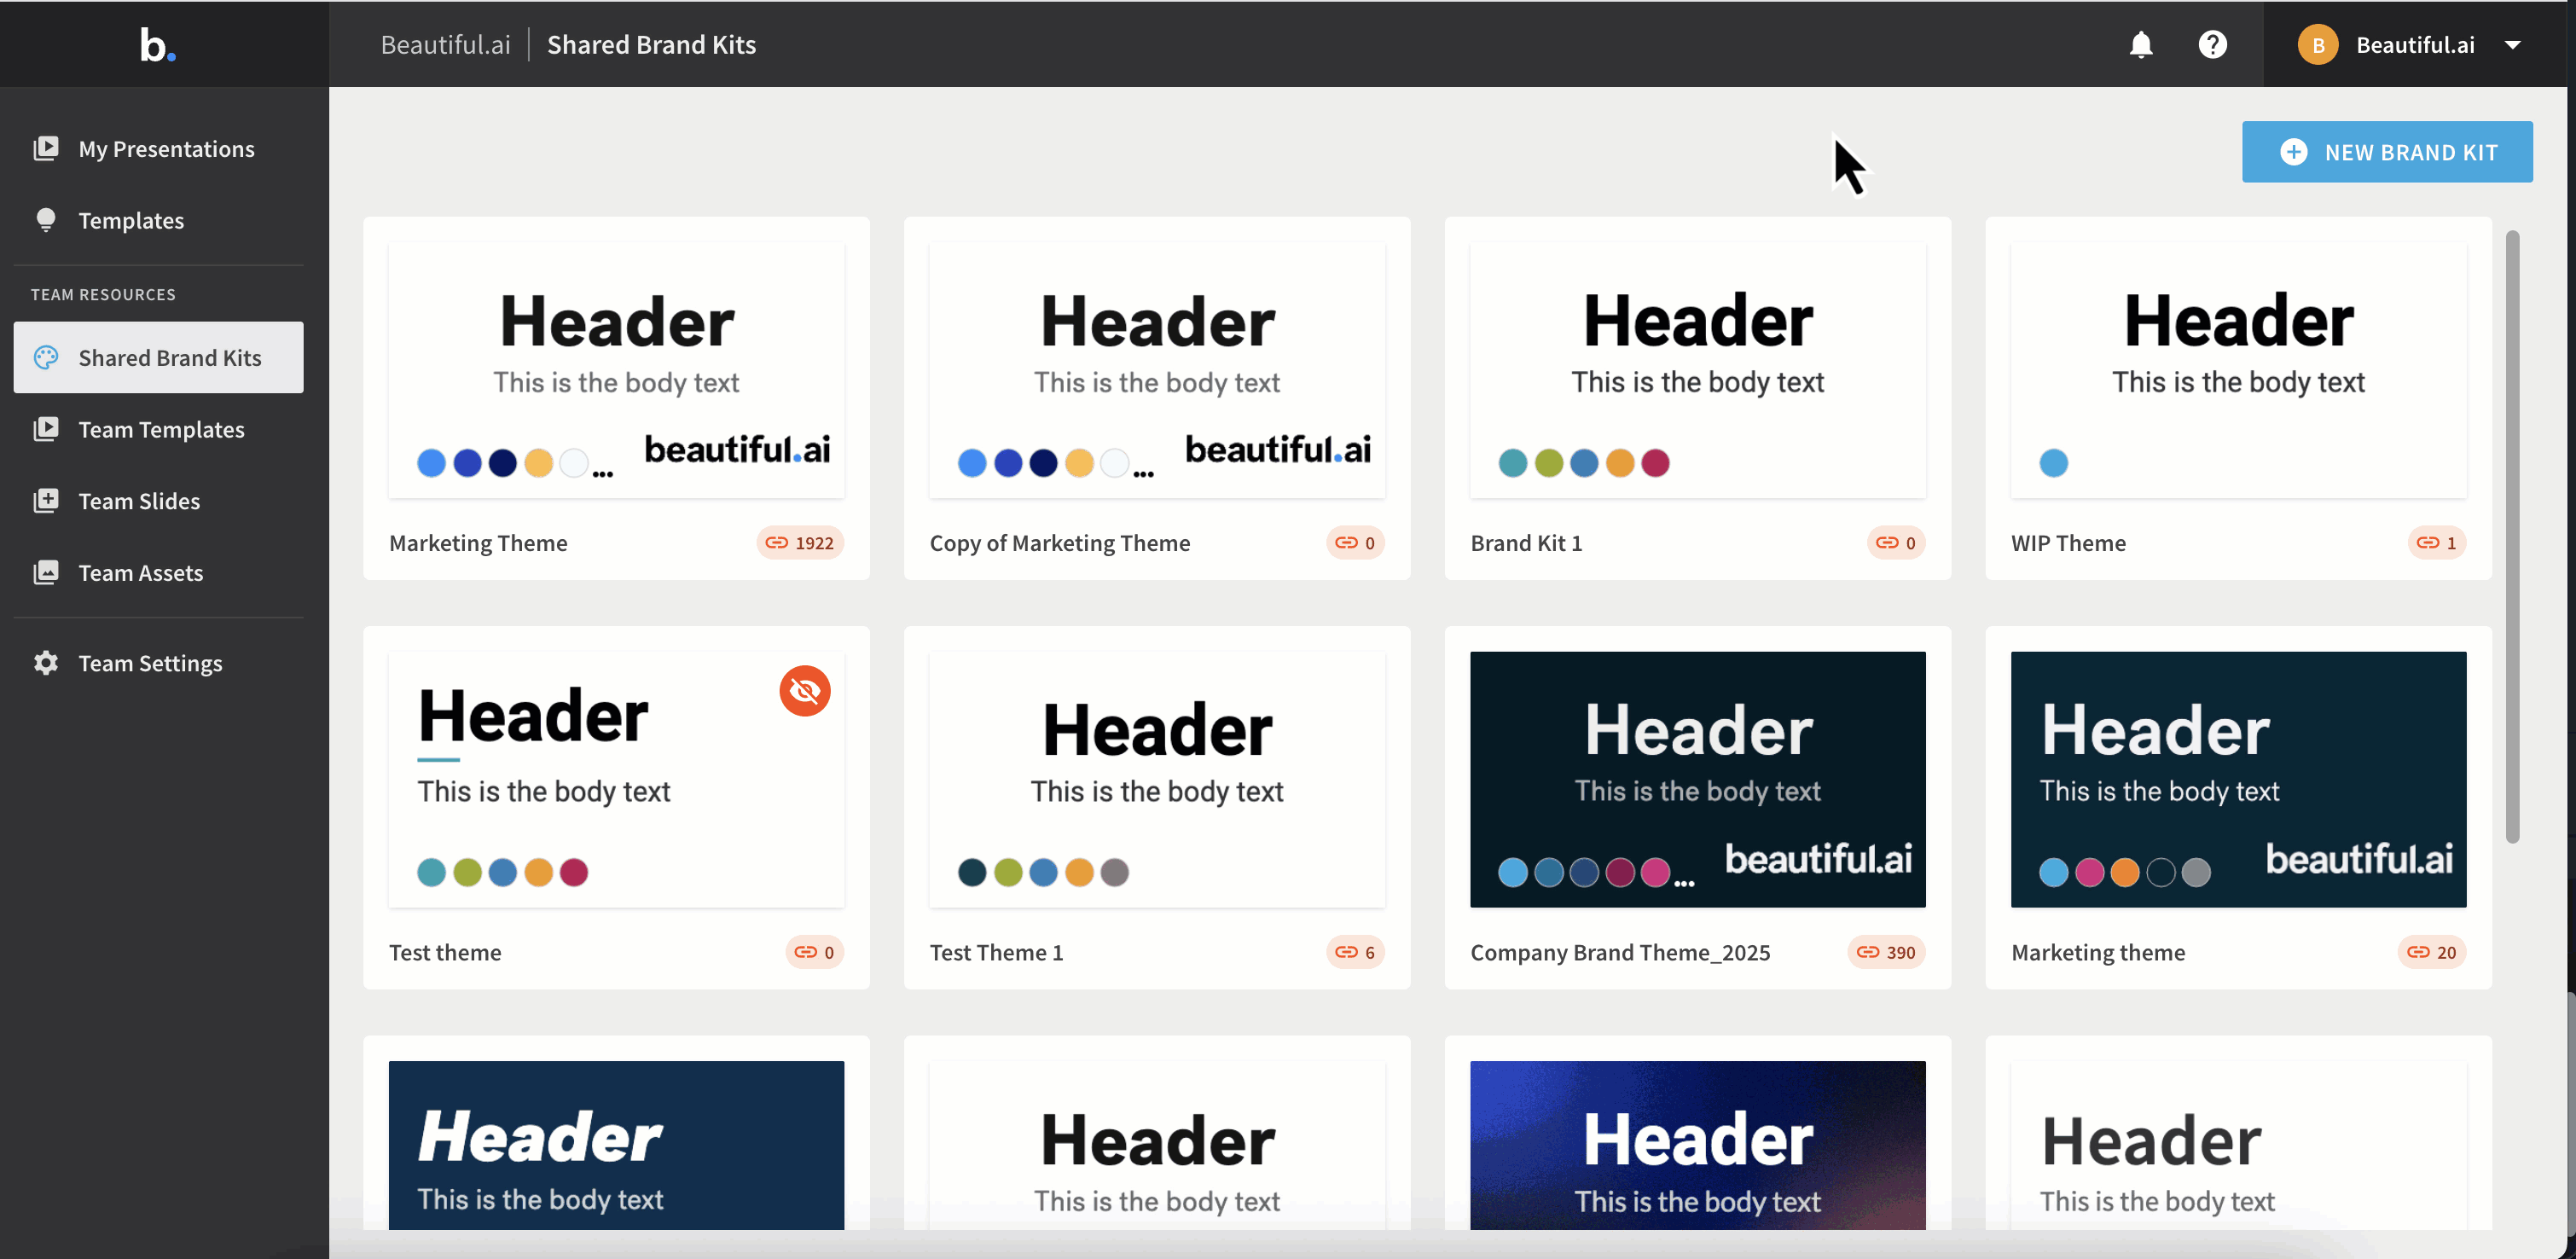Click the teal swatch in Test theme
Viewport: 2576px width, 1259px height.
pyautogui.click(x=431, y=872)
